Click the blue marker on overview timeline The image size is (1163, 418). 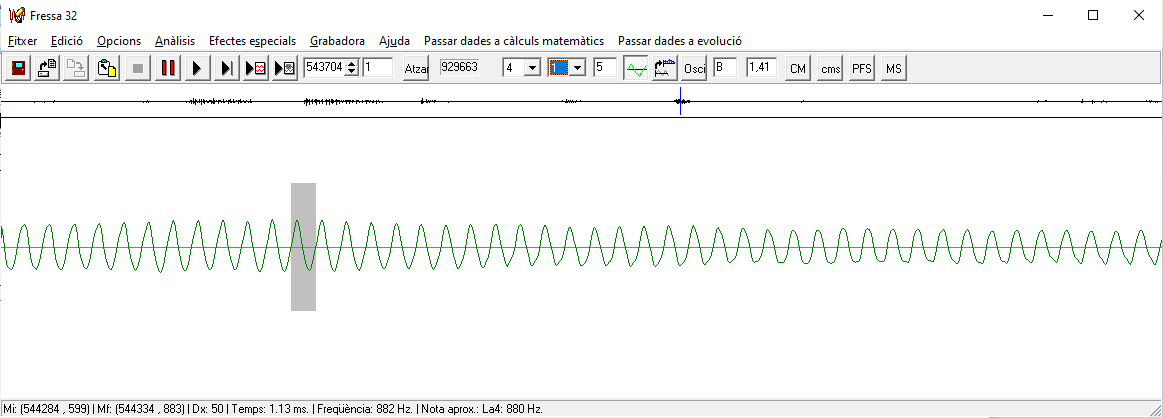pyautogui.click(x=680, y=102)
